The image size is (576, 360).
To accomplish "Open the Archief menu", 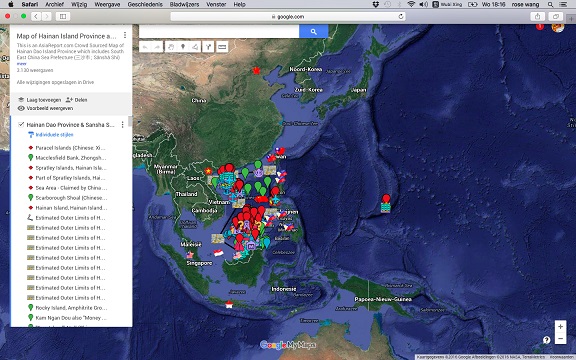I will click(54, 4).
